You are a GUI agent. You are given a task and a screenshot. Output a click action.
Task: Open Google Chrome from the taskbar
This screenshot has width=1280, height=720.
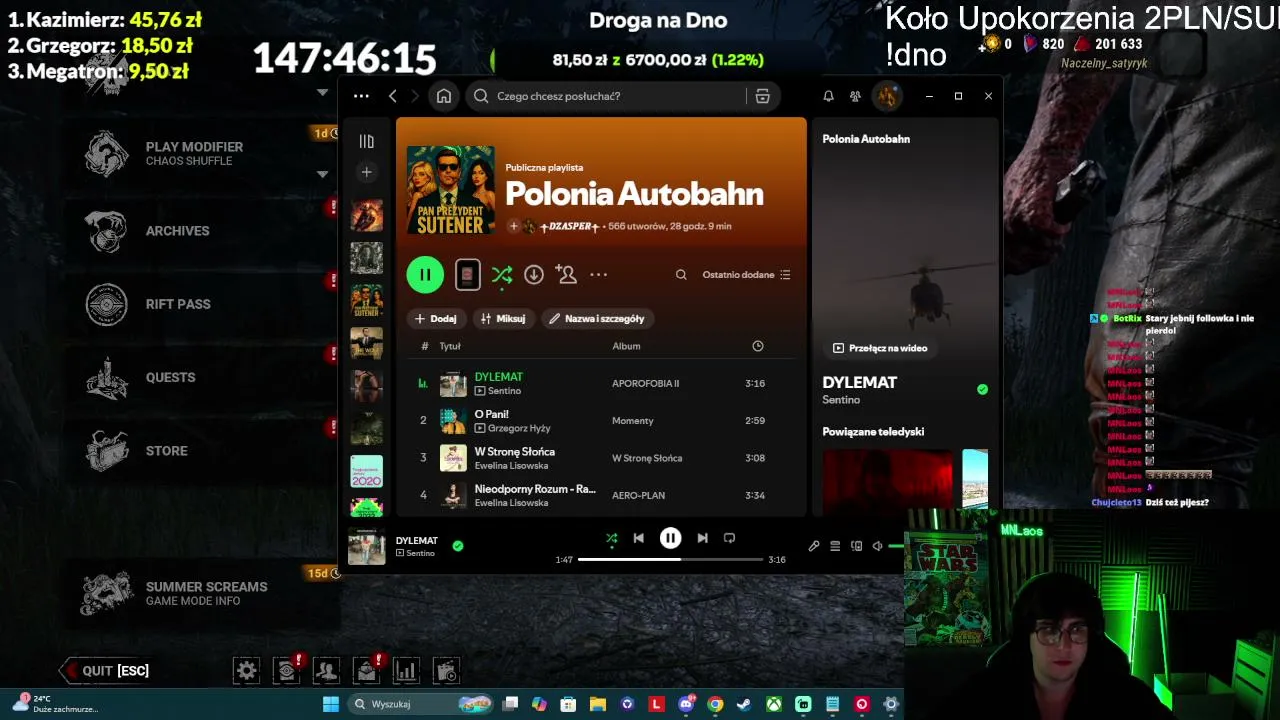tap(715, 704)
